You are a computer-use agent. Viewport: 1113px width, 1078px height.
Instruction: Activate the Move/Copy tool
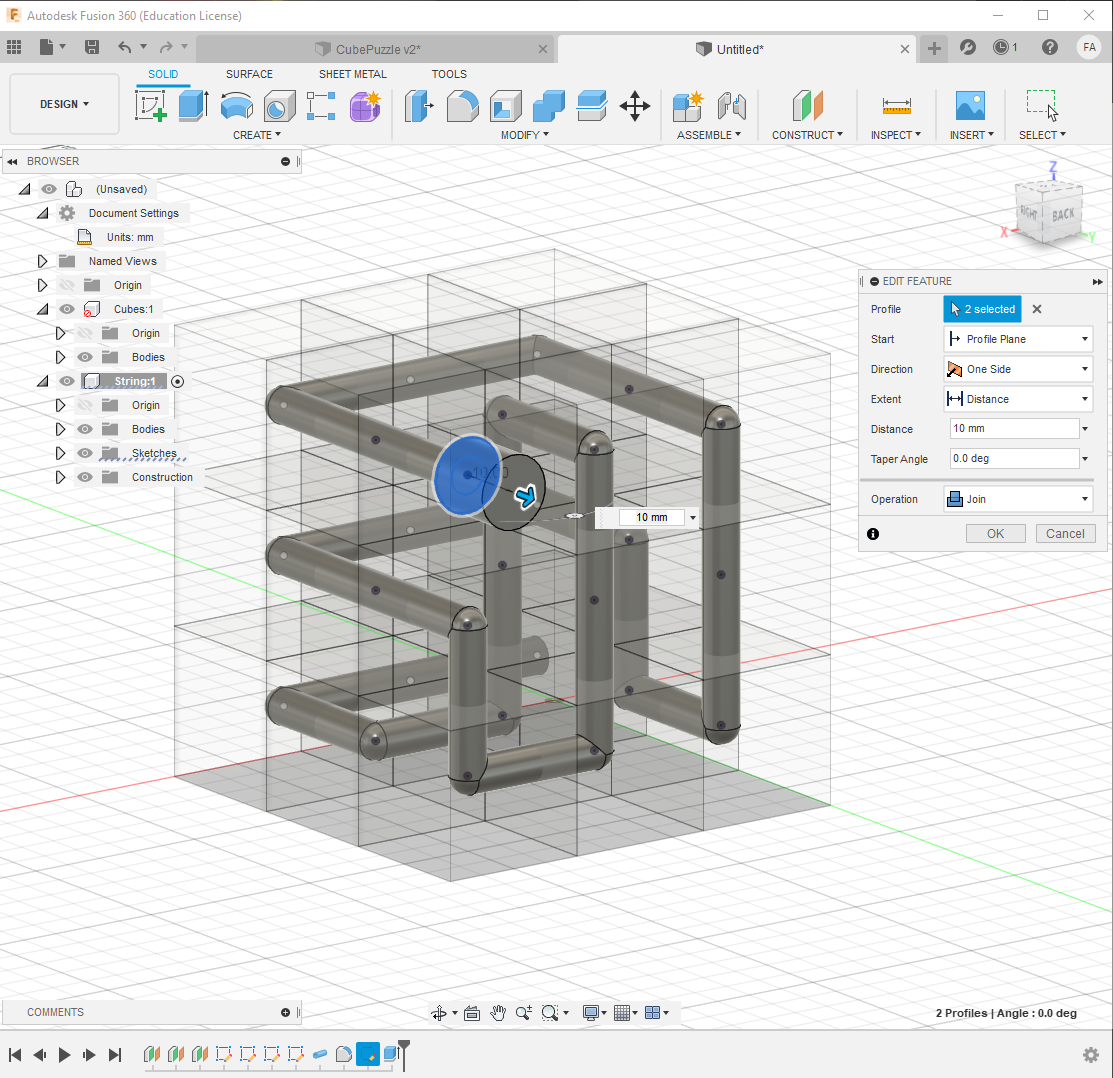(634, 105)
